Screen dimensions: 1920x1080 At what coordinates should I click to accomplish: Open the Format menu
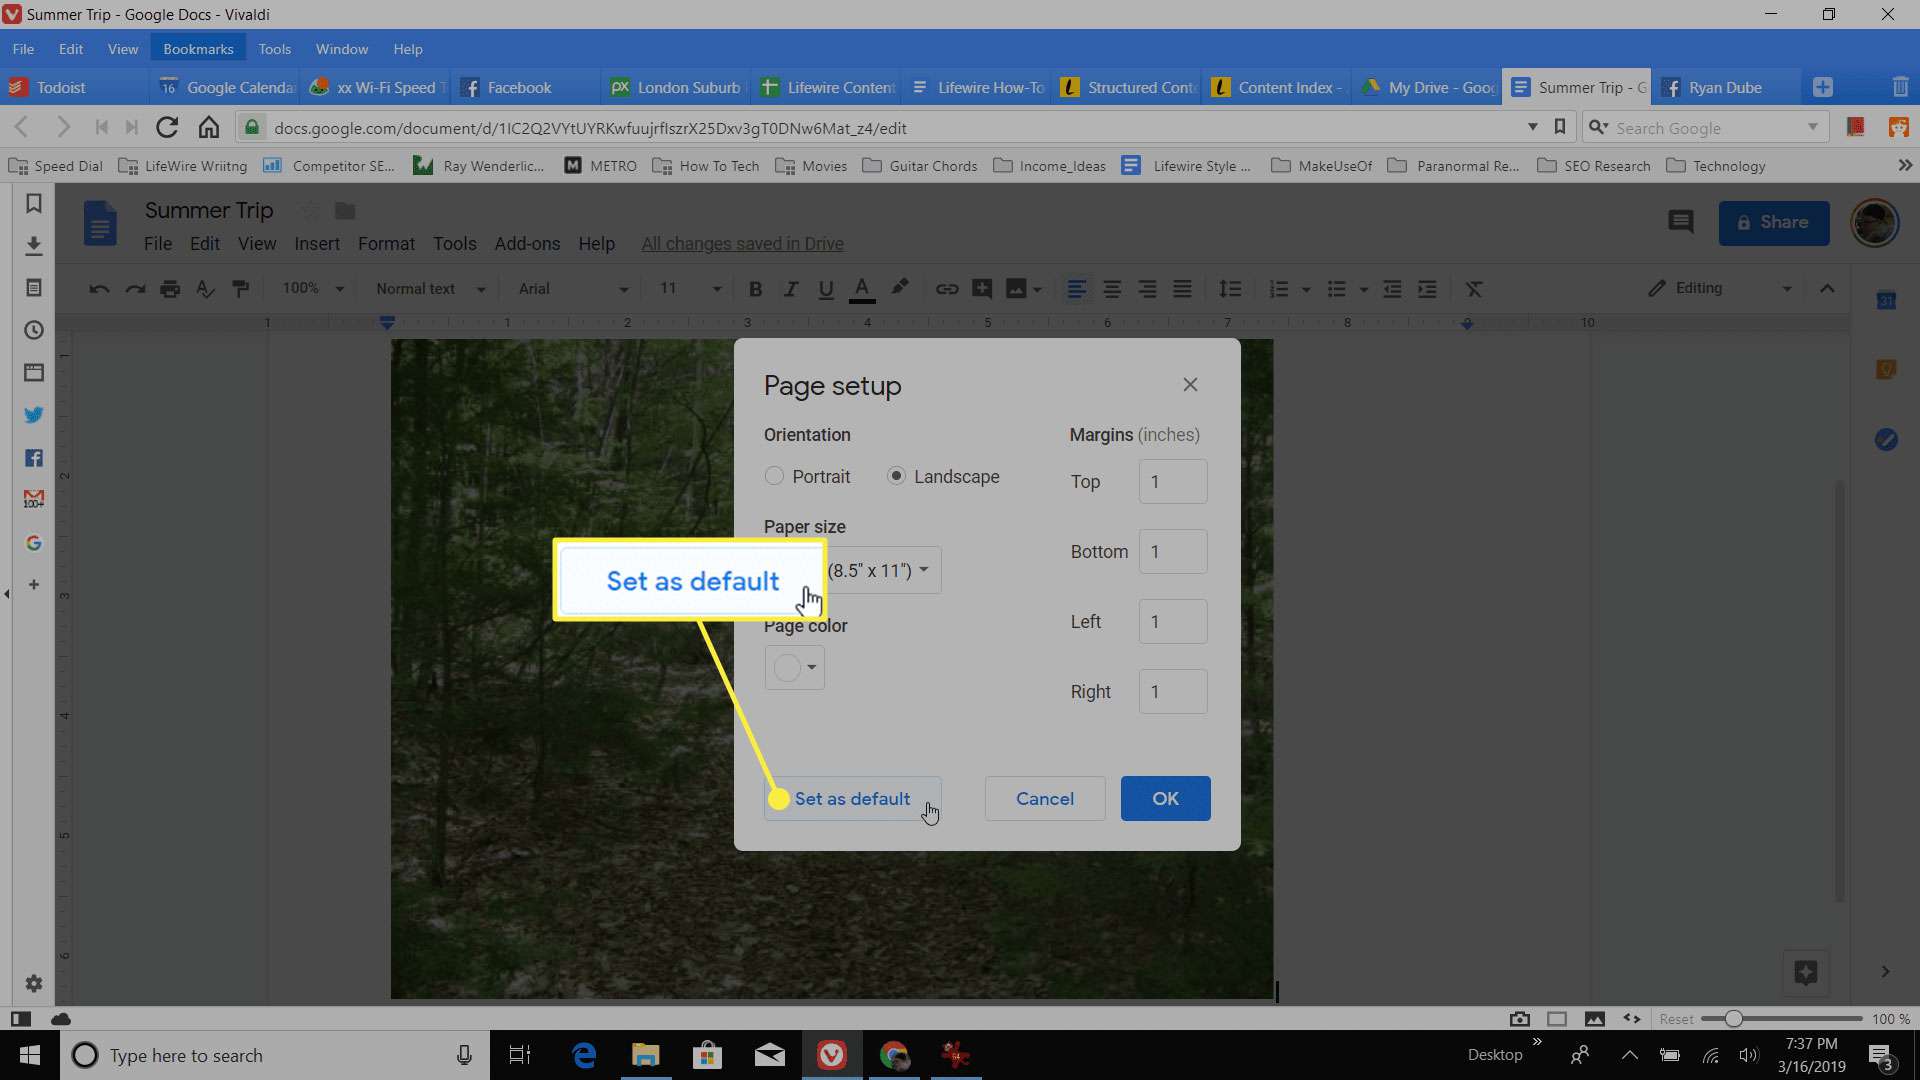[x=386, y=243]
